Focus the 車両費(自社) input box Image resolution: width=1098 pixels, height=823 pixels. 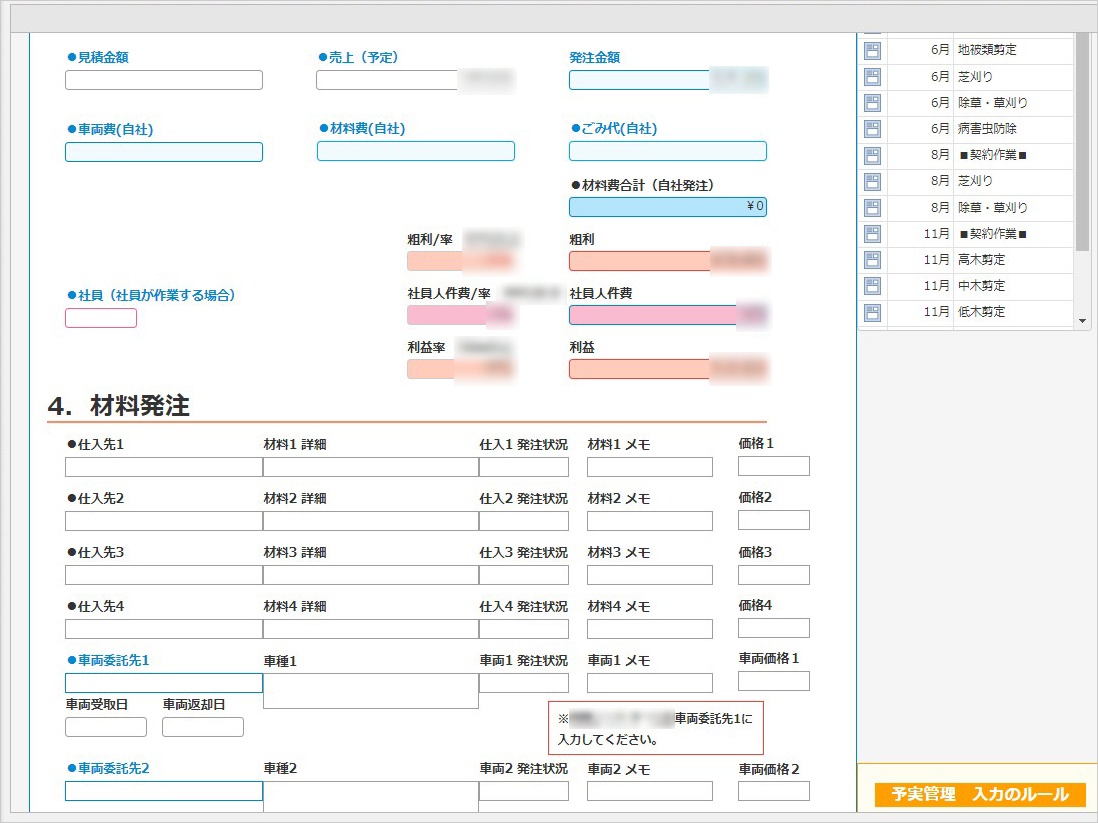164,152
